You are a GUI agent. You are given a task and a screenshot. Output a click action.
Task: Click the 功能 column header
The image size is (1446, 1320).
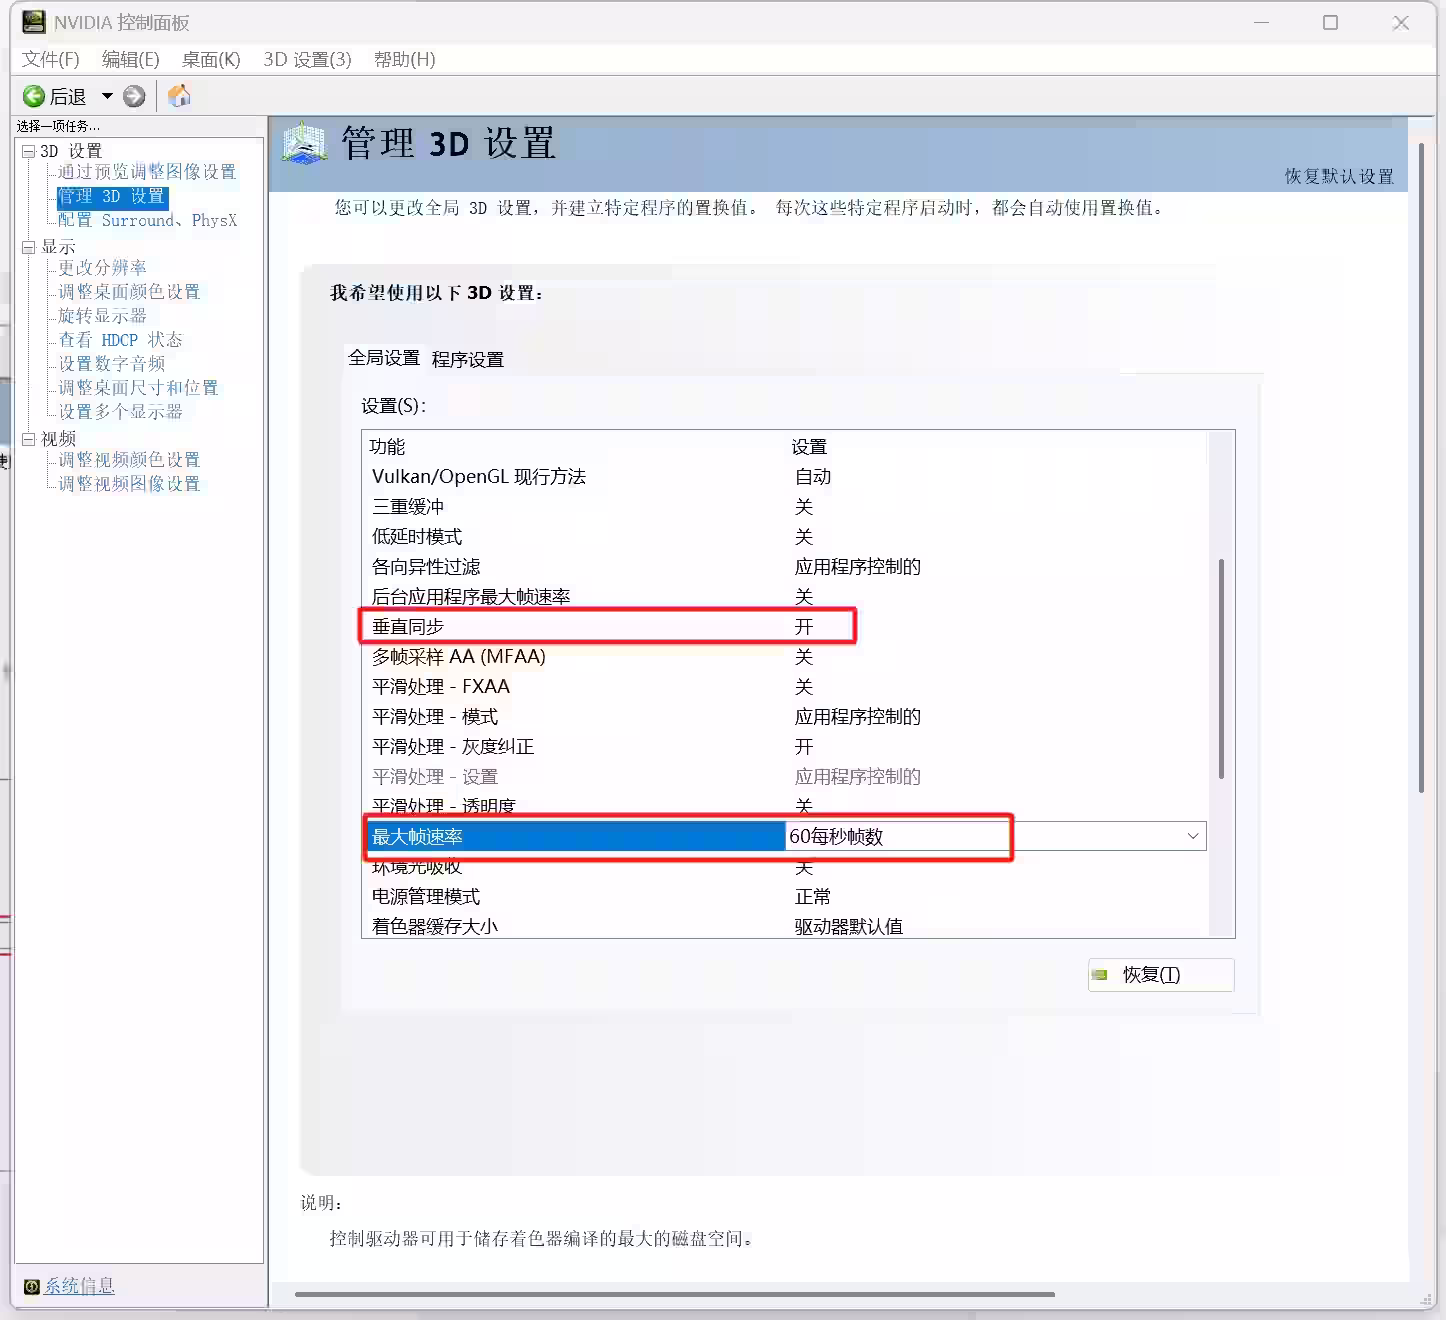pos(387,447)
